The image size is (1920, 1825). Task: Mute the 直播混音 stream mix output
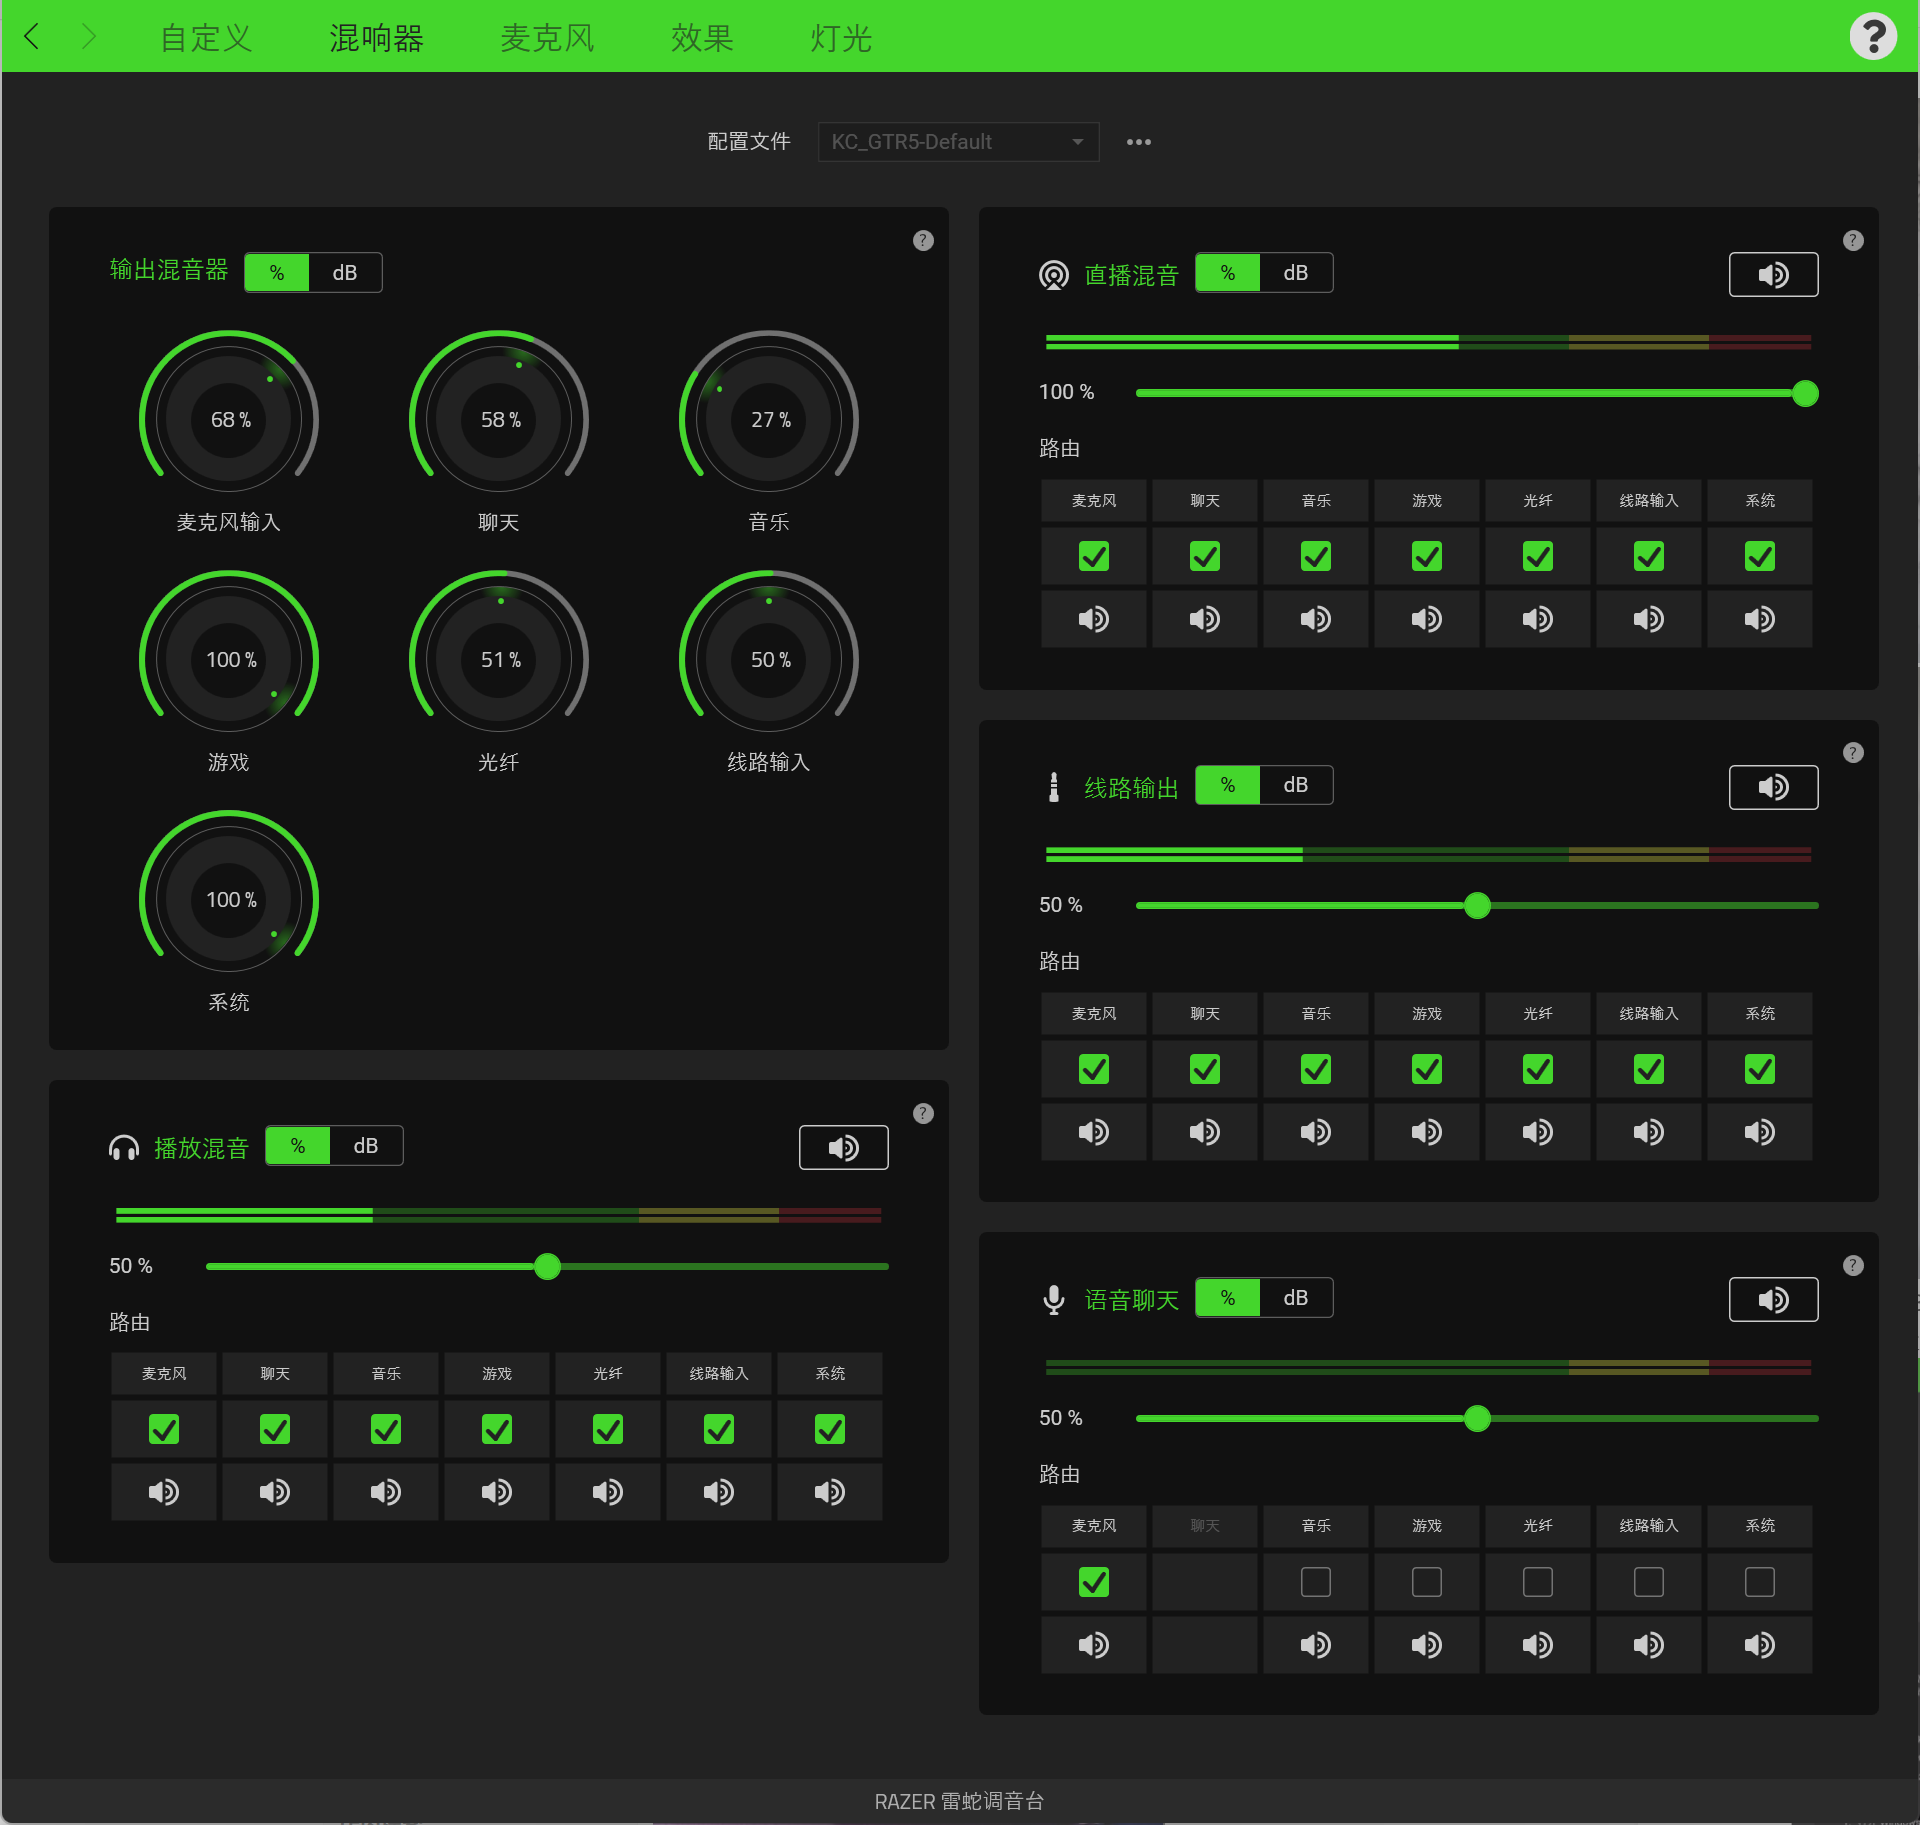(x=1772, y=275)
